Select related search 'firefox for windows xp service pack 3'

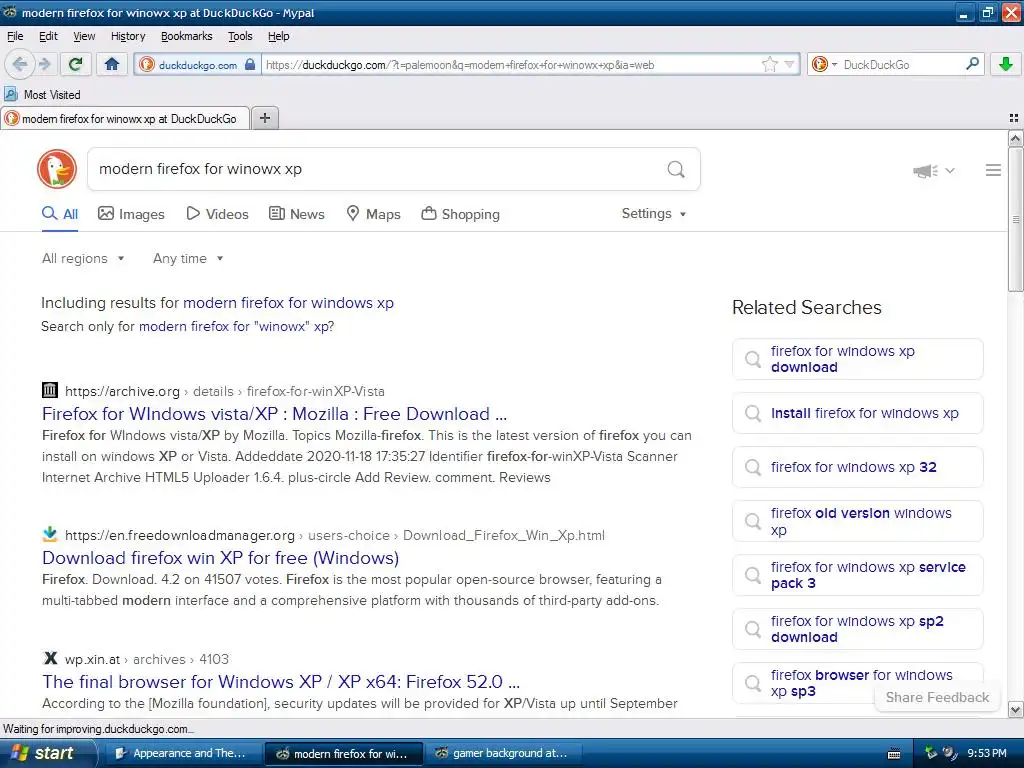857,575
